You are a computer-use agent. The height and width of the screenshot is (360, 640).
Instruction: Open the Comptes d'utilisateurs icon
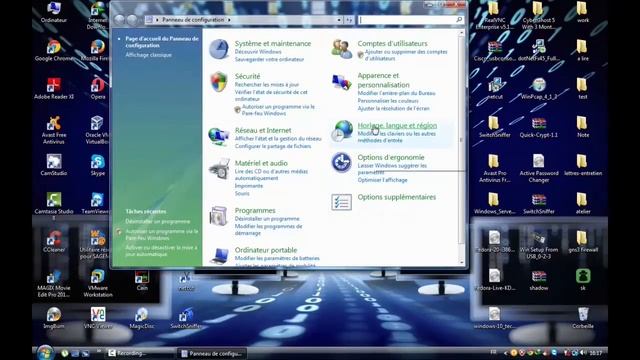342,49
